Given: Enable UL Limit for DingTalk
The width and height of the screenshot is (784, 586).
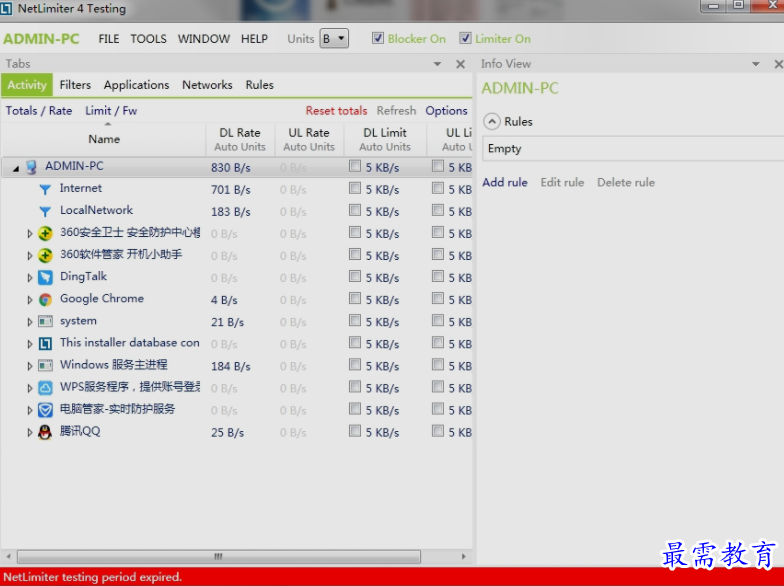Looking at the screenshot, I should point(438,276).
